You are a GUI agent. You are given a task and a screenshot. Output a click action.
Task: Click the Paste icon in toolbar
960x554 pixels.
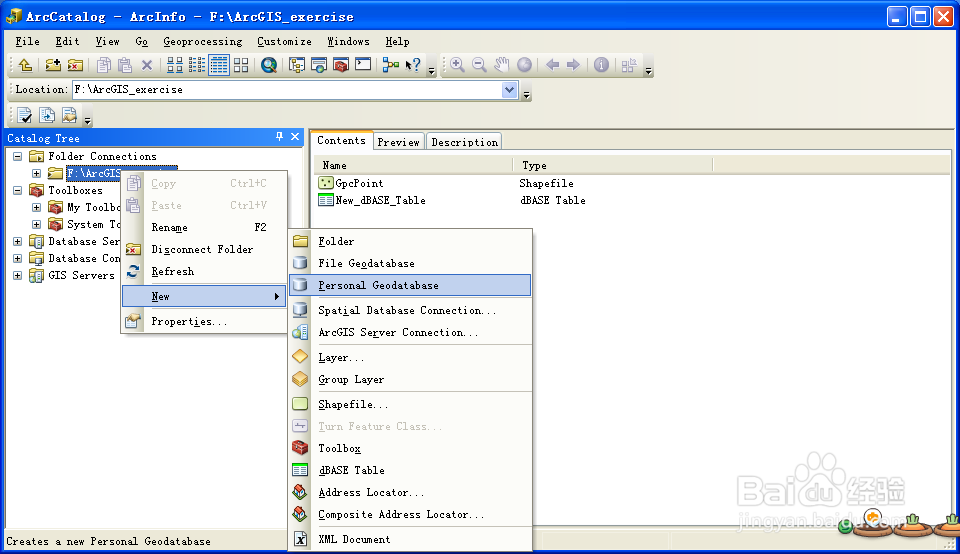125,65
